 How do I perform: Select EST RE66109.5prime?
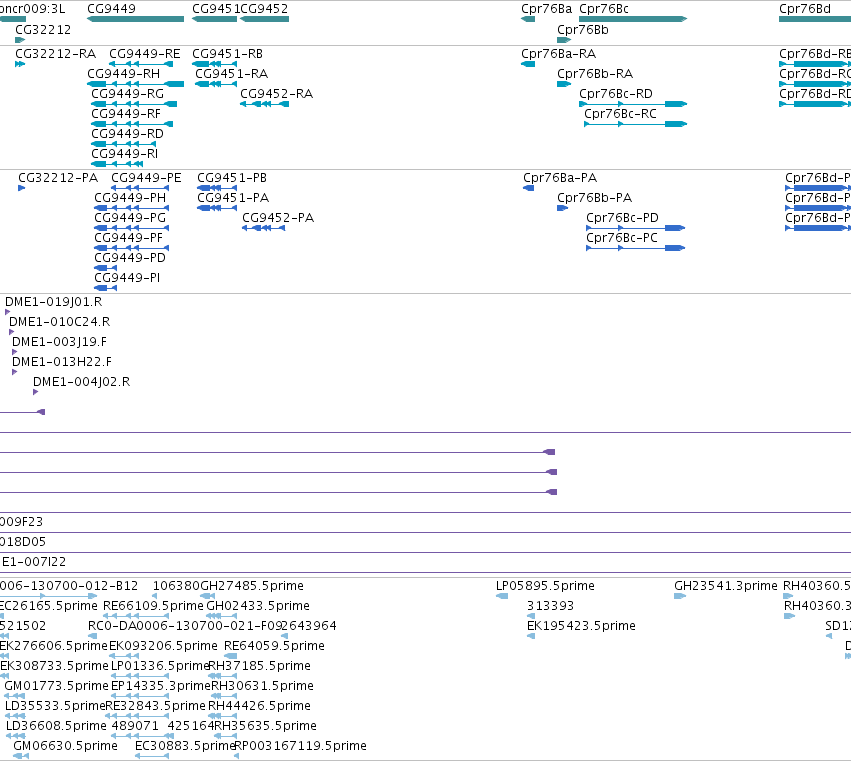154,606
